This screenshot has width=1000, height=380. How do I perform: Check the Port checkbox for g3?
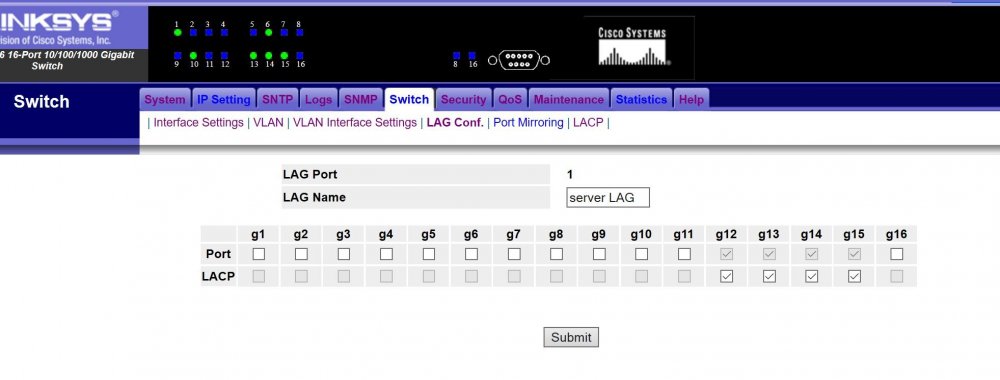(344, 254)
